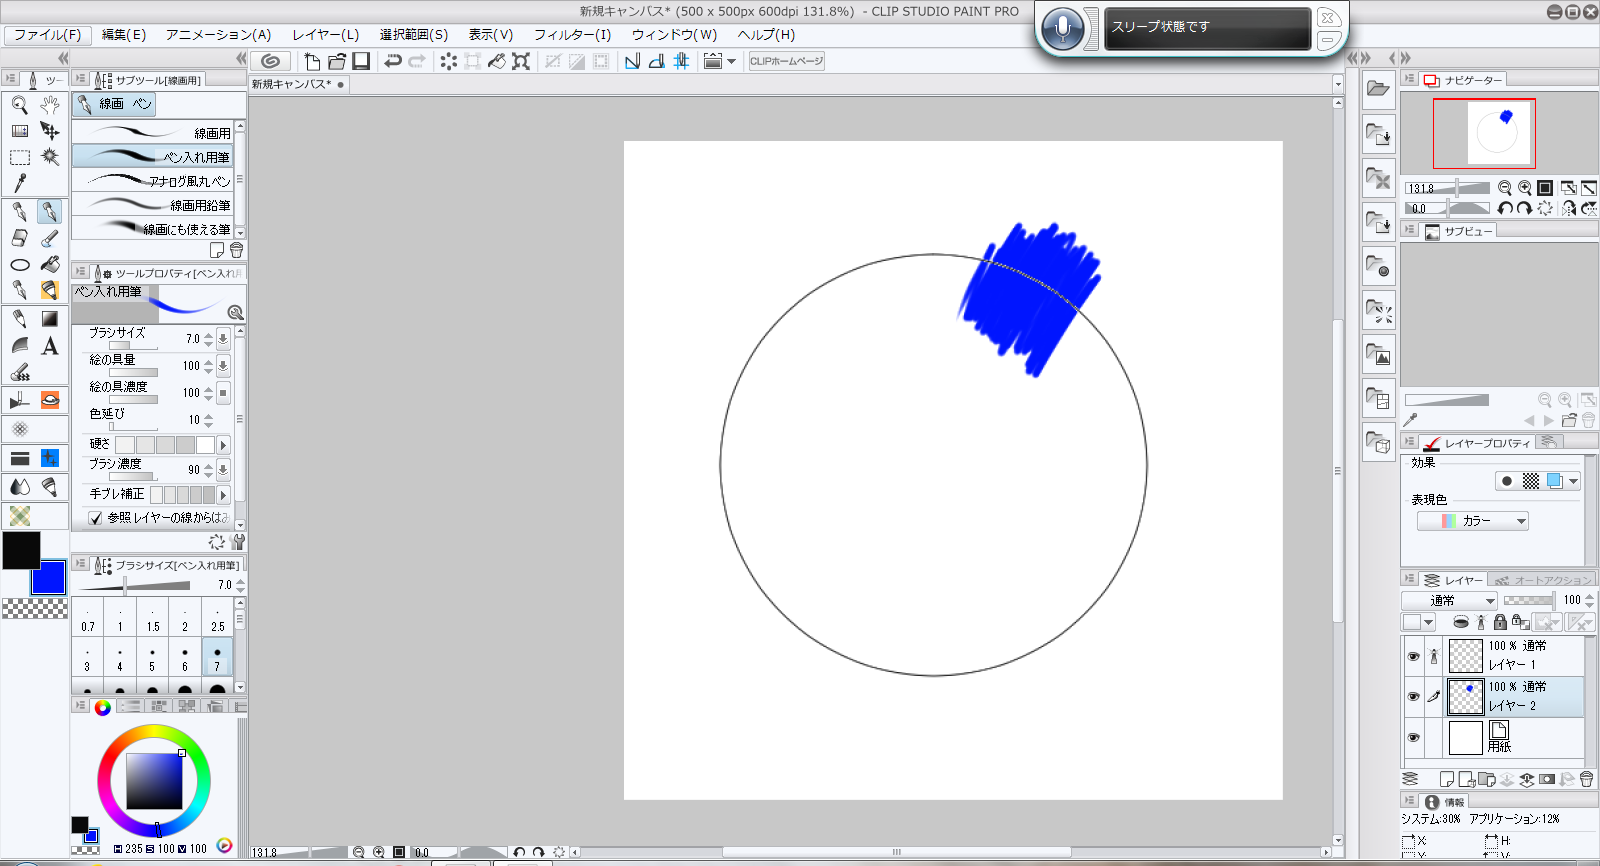Click the CLIPホームページ button
This screenshot has width=1600, height=866.
pos(786,61)
